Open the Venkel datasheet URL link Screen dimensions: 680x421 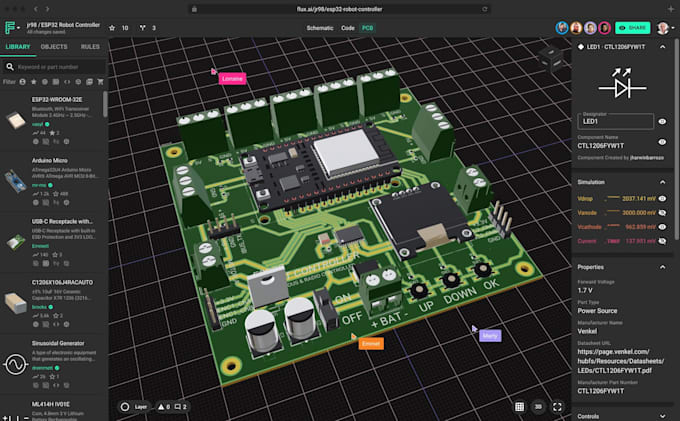(621, 361)
